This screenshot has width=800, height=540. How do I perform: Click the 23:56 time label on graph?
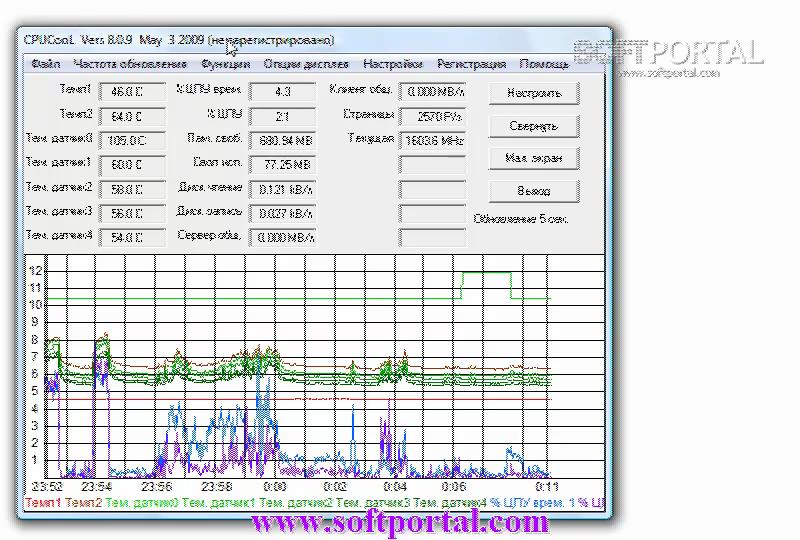[157, 486]
